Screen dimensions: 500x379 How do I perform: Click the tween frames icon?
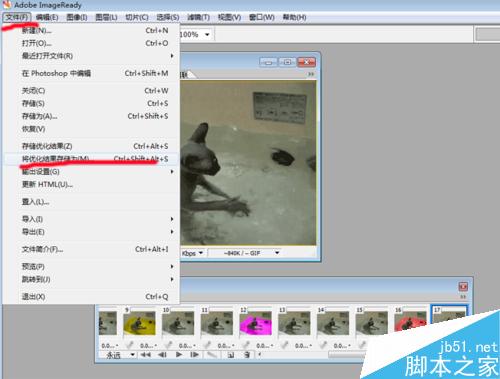point(211,354)
